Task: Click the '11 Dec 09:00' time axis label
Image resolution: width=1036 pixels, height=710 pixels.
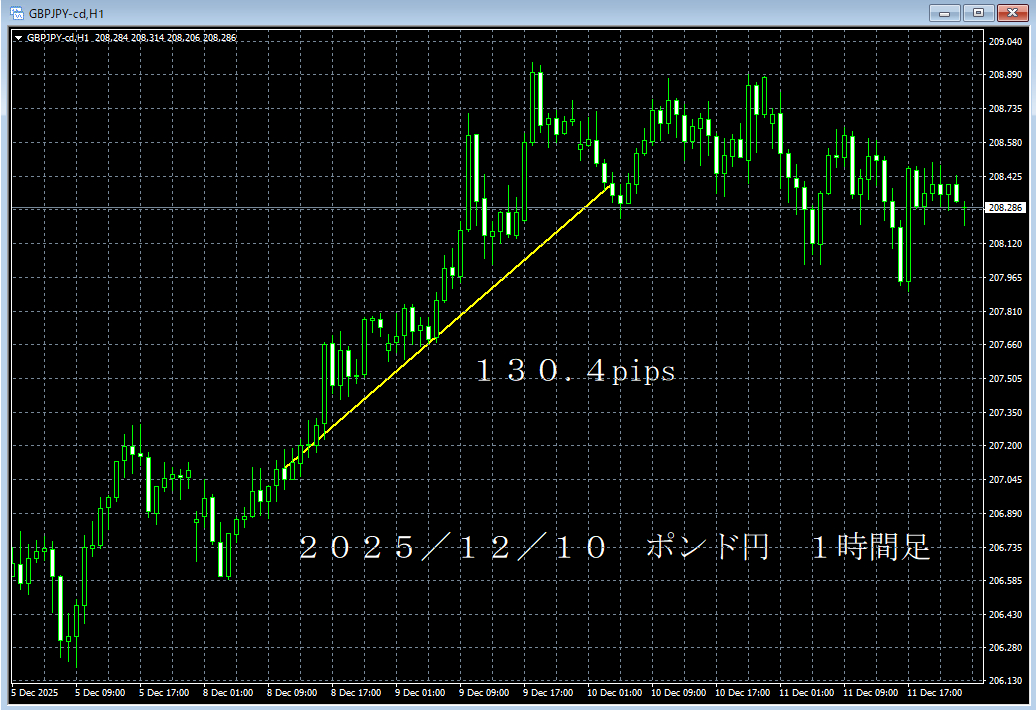Action: [x=871, y=693]
